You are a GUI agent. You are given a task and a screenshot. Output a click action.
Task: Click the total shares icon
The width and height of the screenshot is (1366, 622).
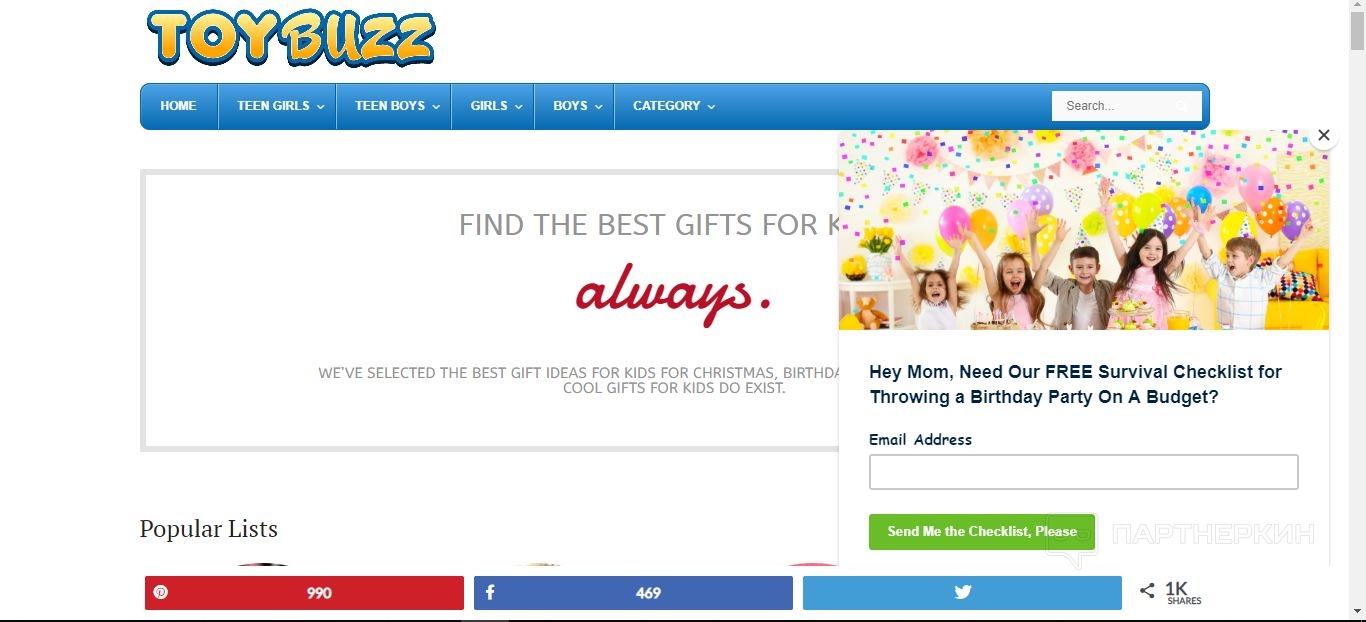click(x=1147, y=591)
